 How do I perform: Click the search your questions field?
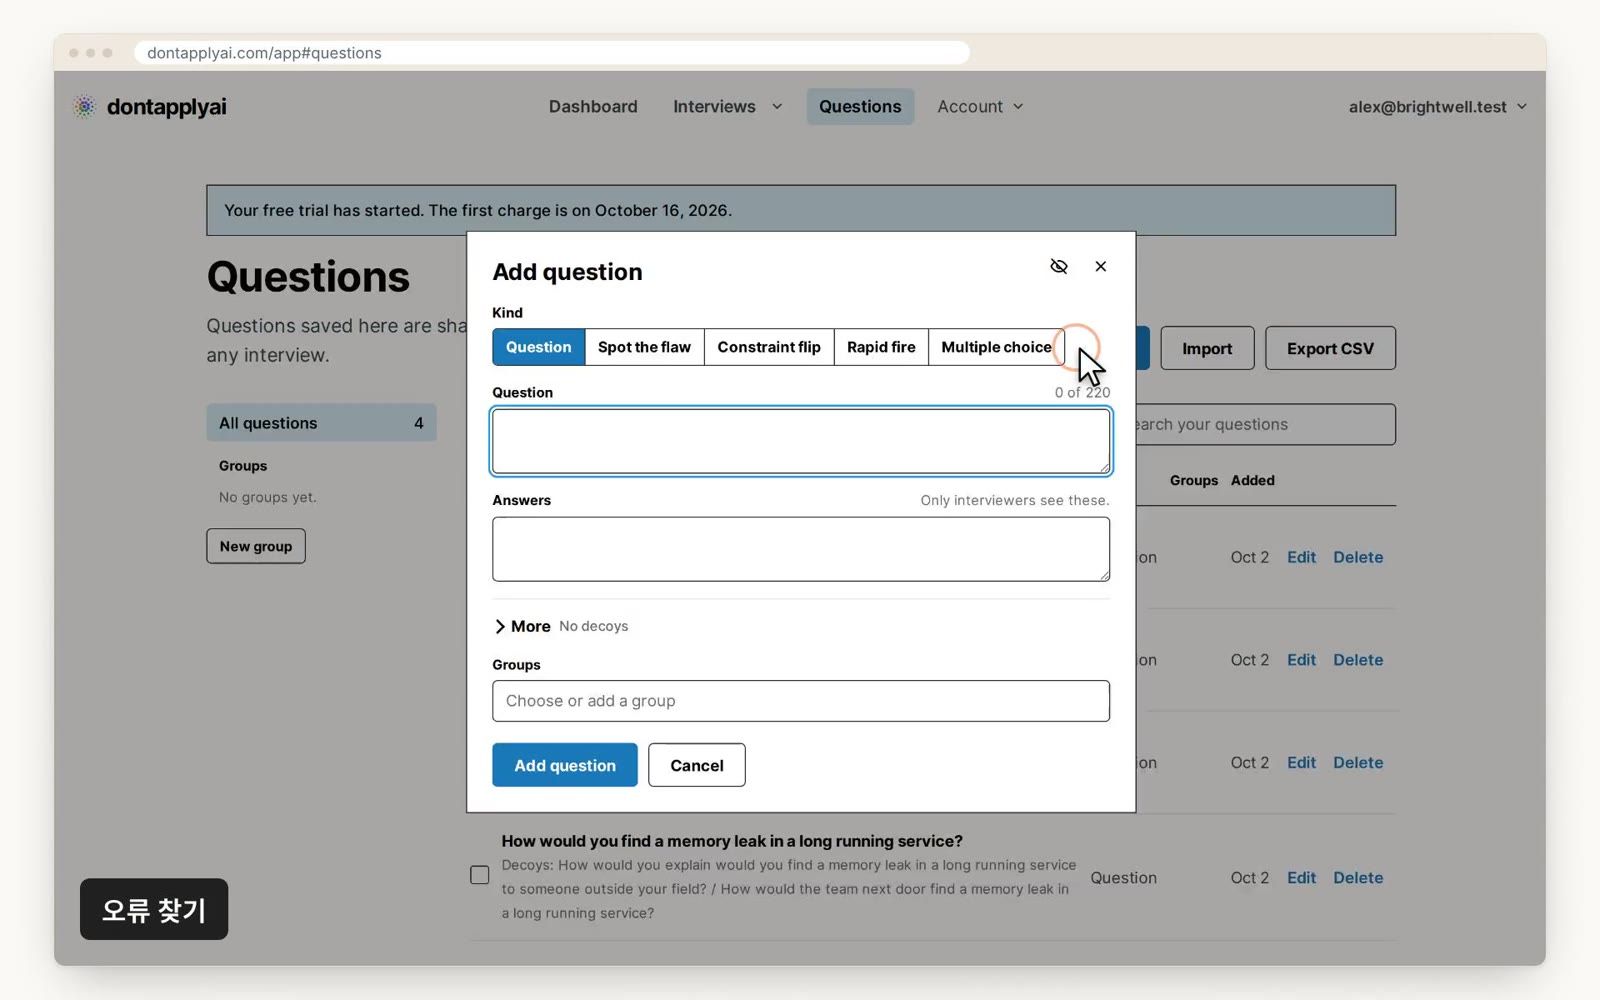coord(1265,424)
